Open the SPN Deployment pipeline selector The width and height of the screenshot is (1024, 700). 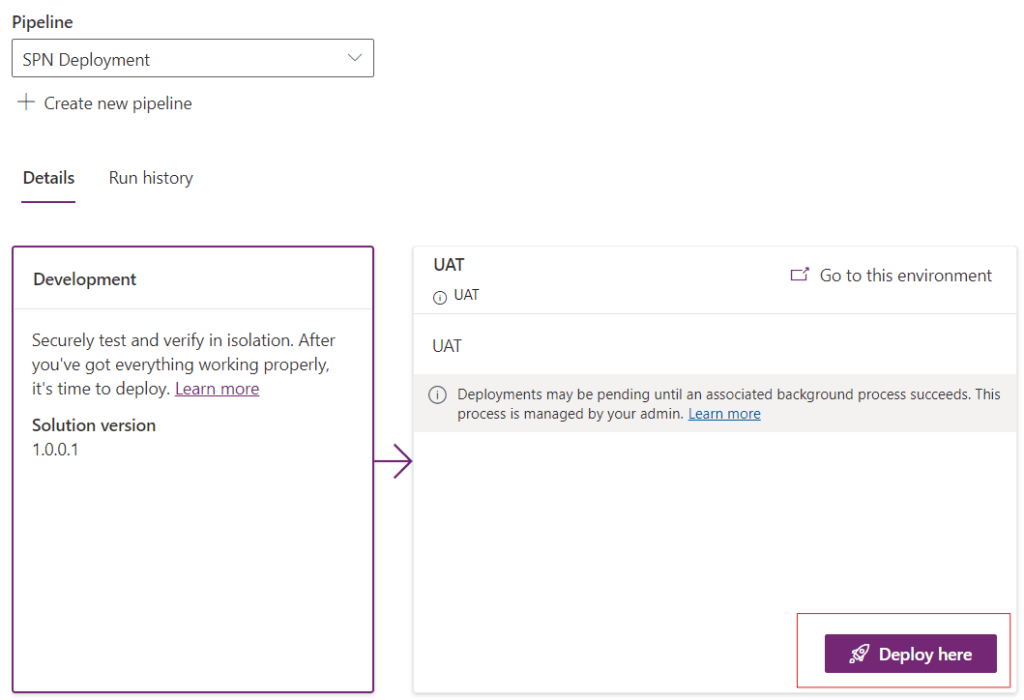192,59
